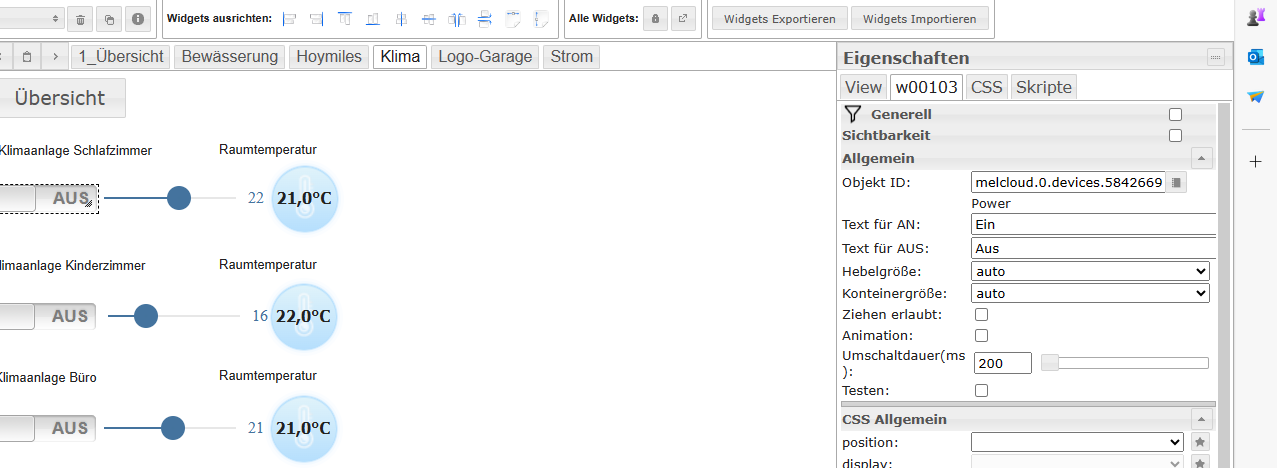Align widgets to the top edge

[345, 19]
